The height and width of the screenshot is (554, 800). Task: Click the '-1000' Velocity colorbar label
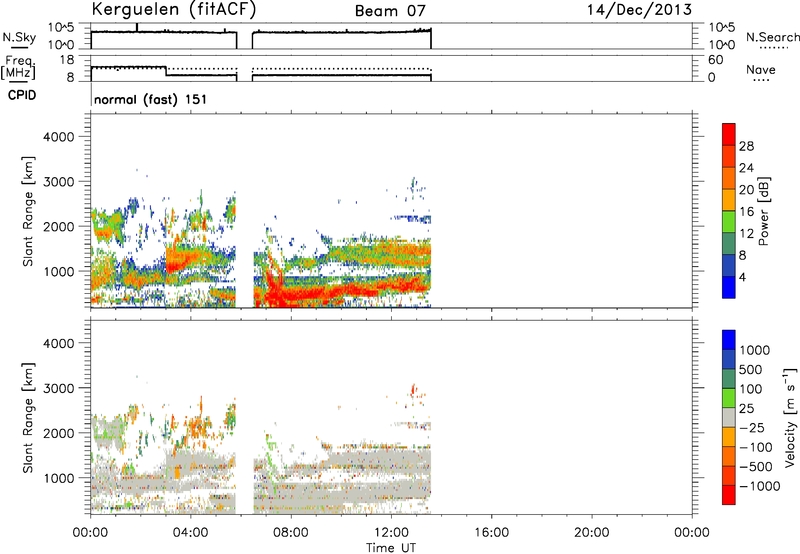click(759, 486)
